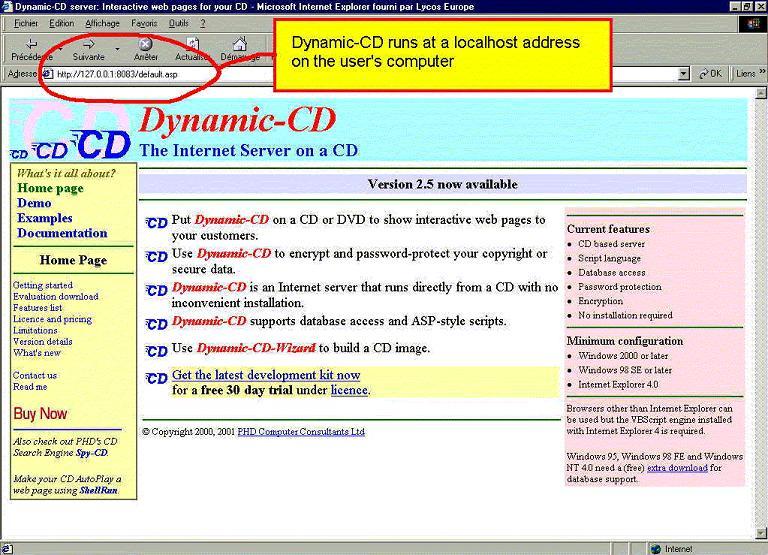Open the Evaluation download link
The height and width of the screenshot is (555, 768).
(55, 296)
